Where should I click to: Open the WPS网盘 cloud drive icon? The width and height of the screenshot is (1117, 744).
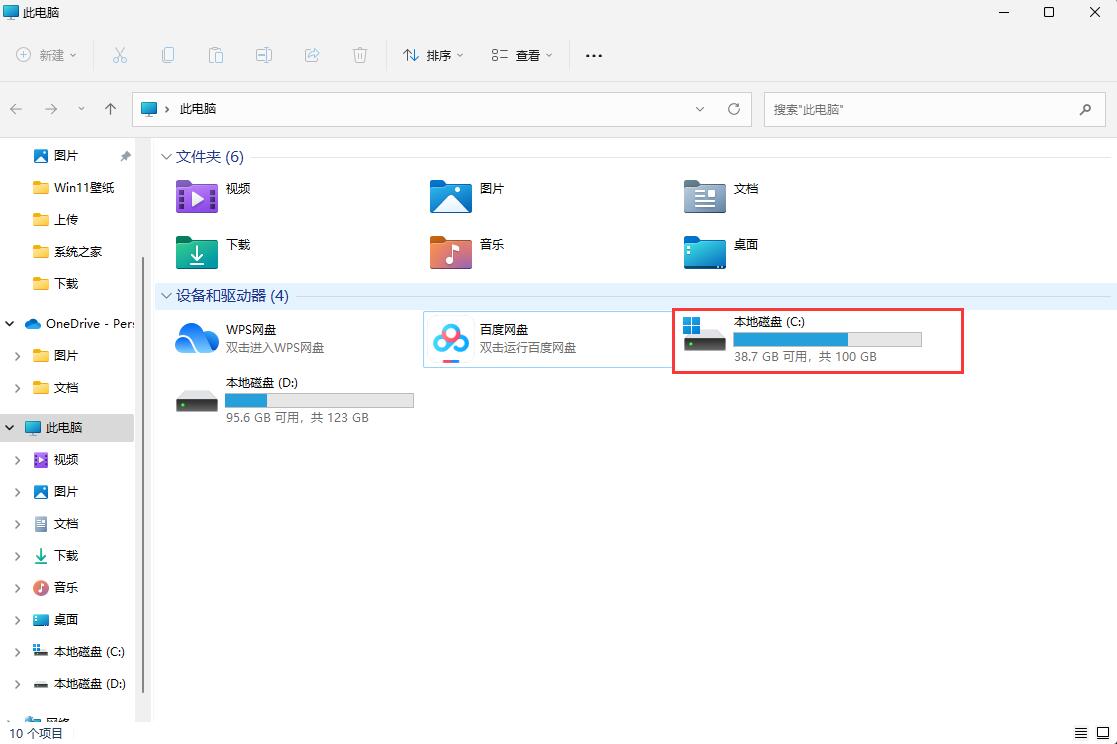(196, 338)
